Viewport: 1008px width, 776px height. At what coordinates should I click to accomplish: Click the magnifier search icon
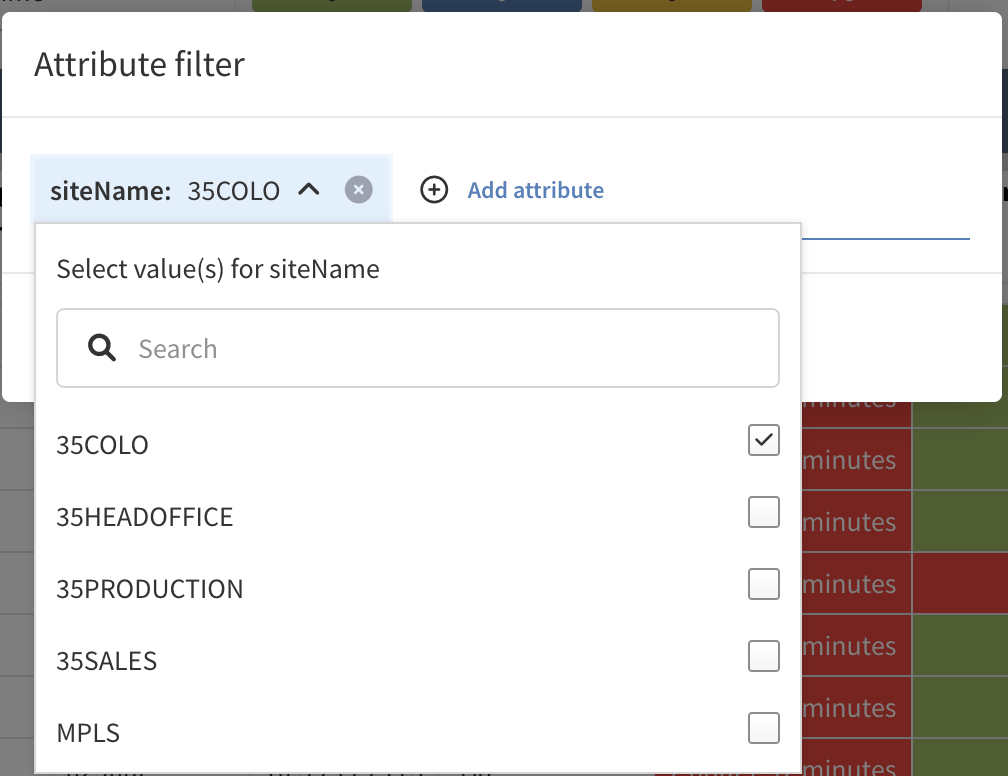tap(102, 348)
